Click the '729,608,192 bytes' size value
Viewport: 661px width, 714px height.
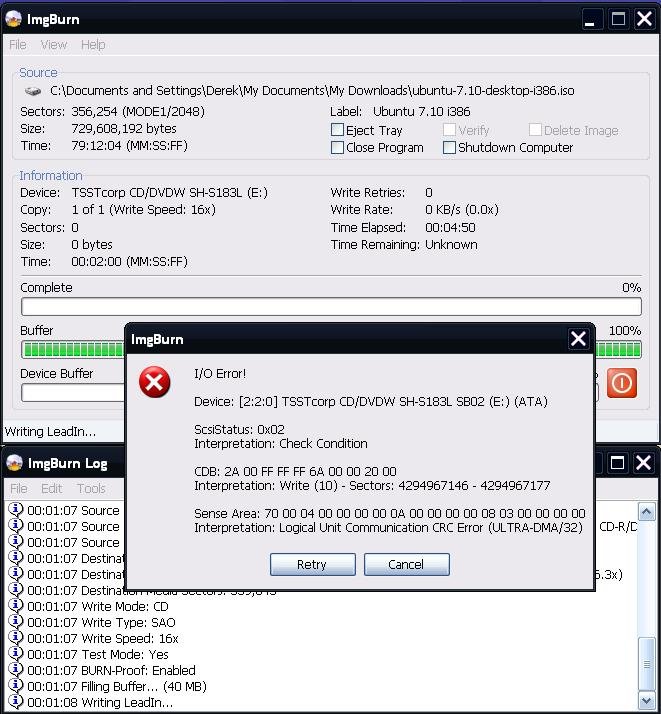click(124, 128)
